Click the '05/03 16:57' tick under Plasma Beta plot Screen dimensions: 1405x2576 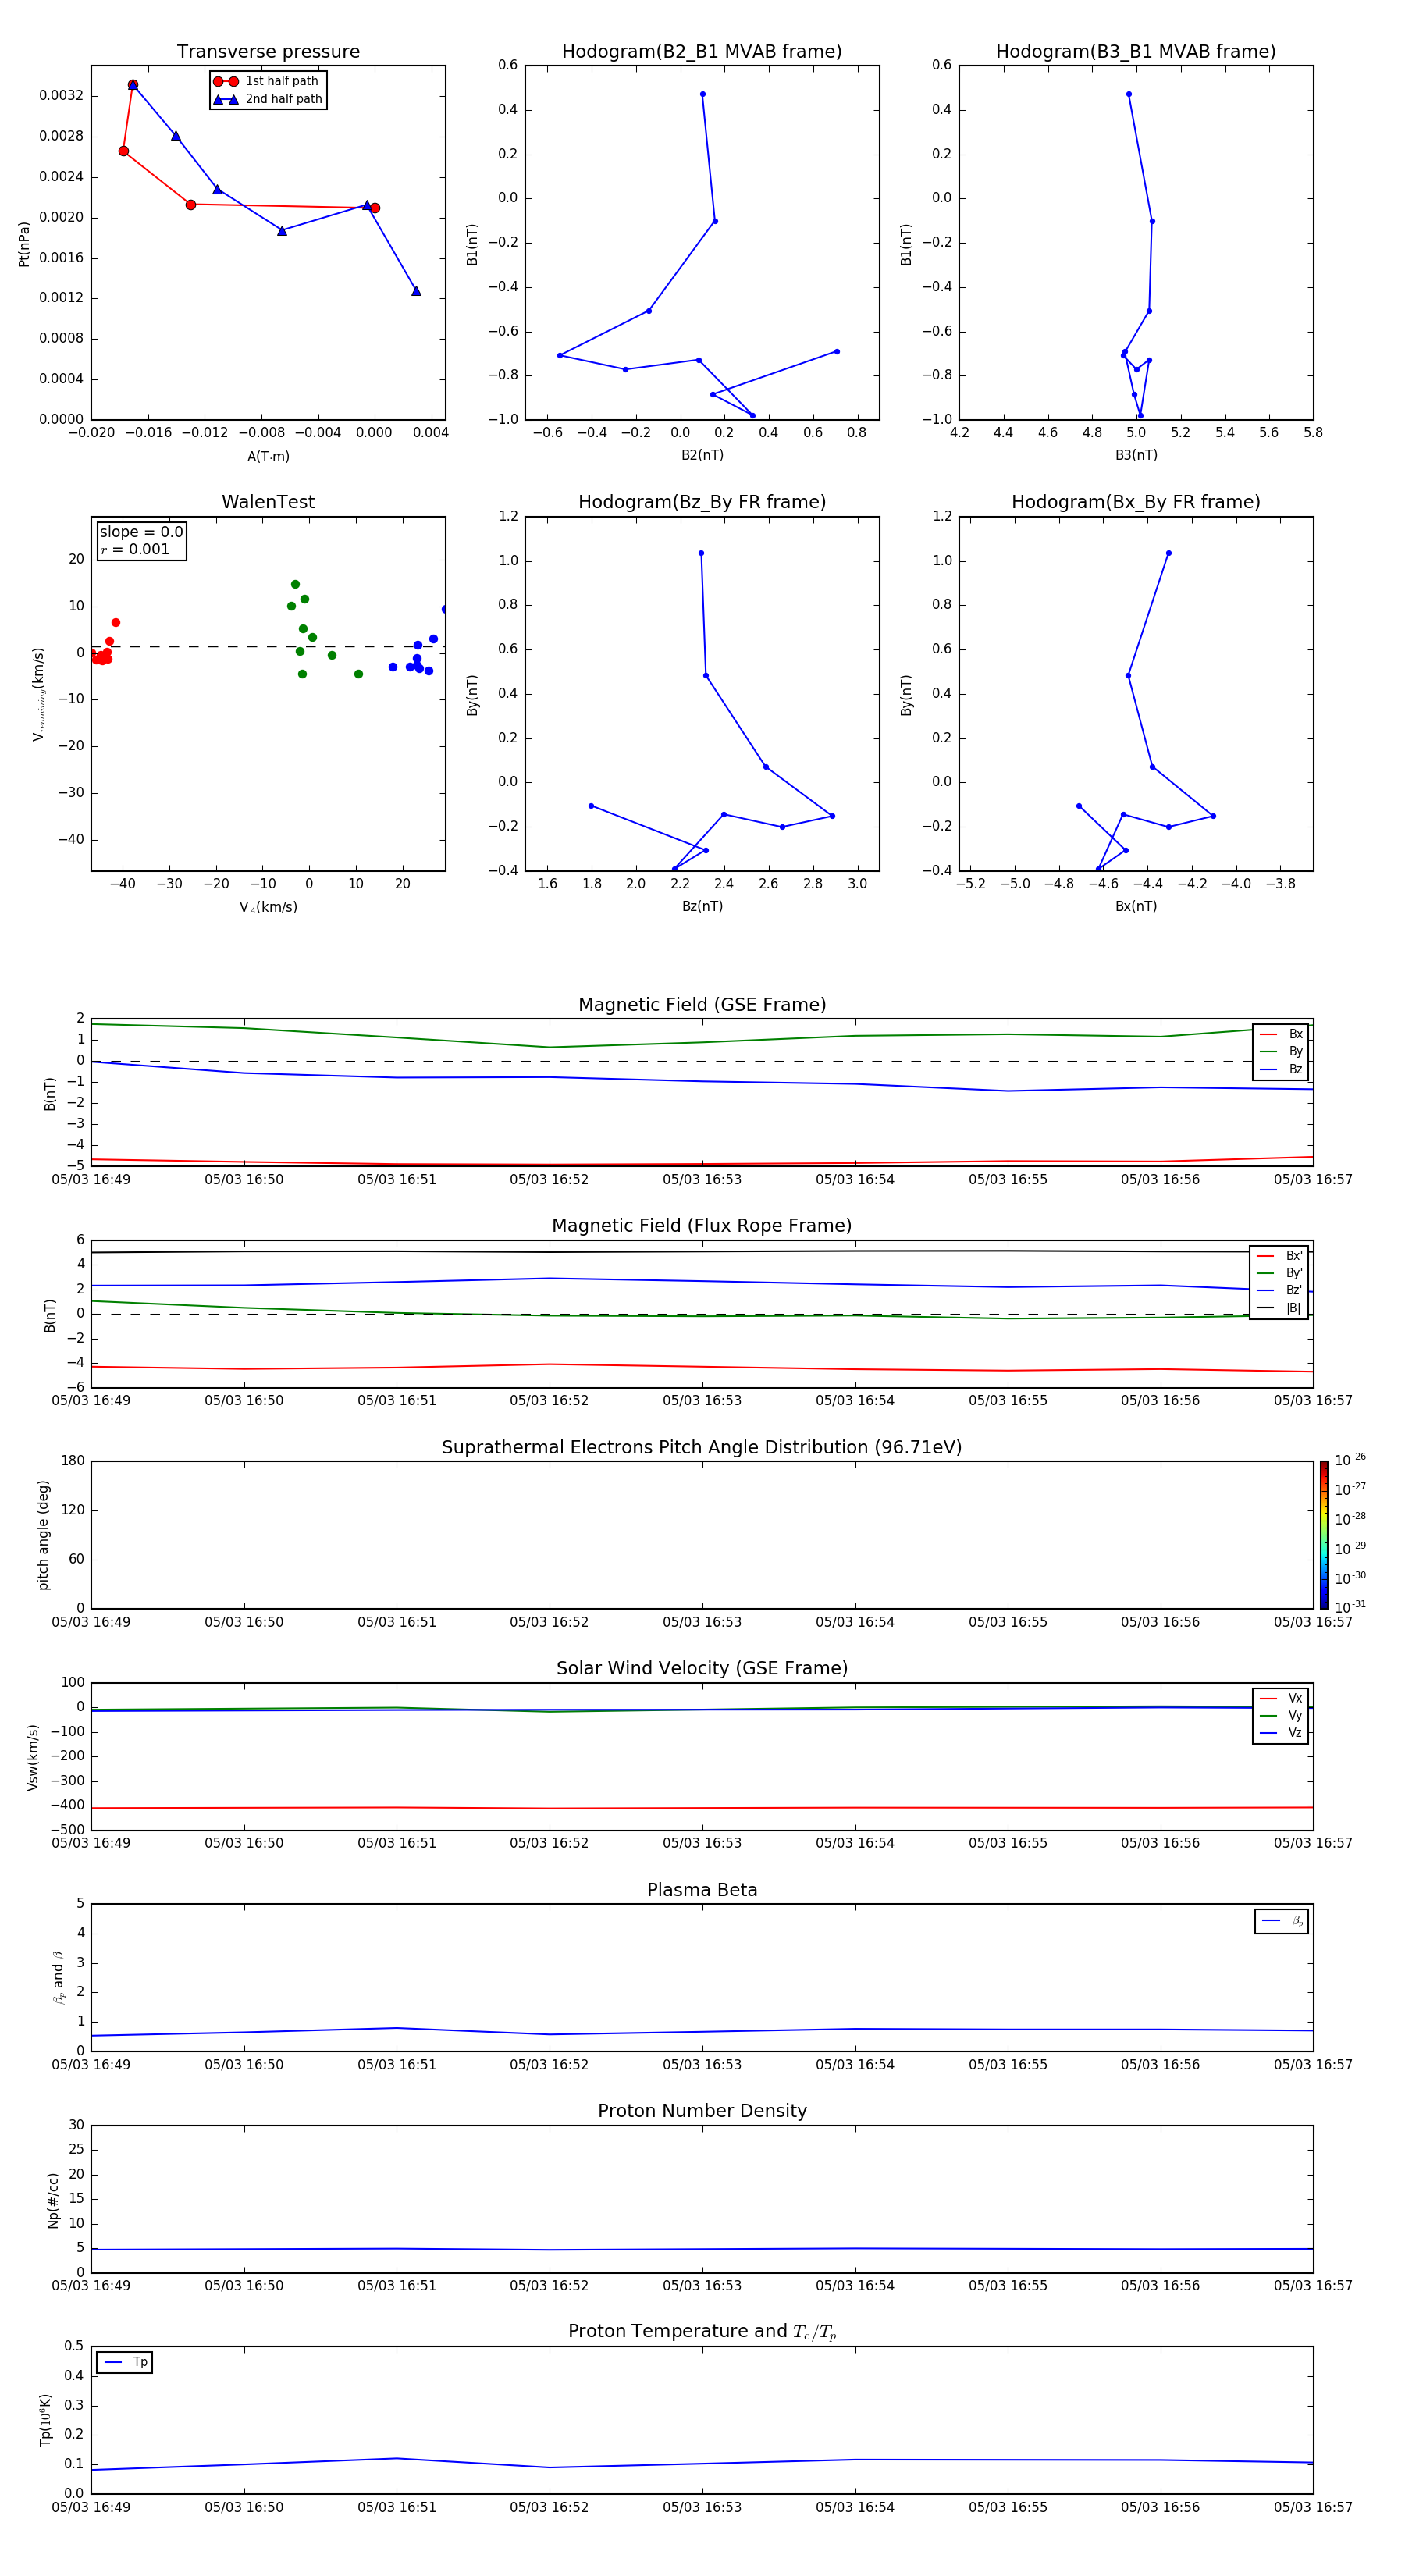1313,2064
